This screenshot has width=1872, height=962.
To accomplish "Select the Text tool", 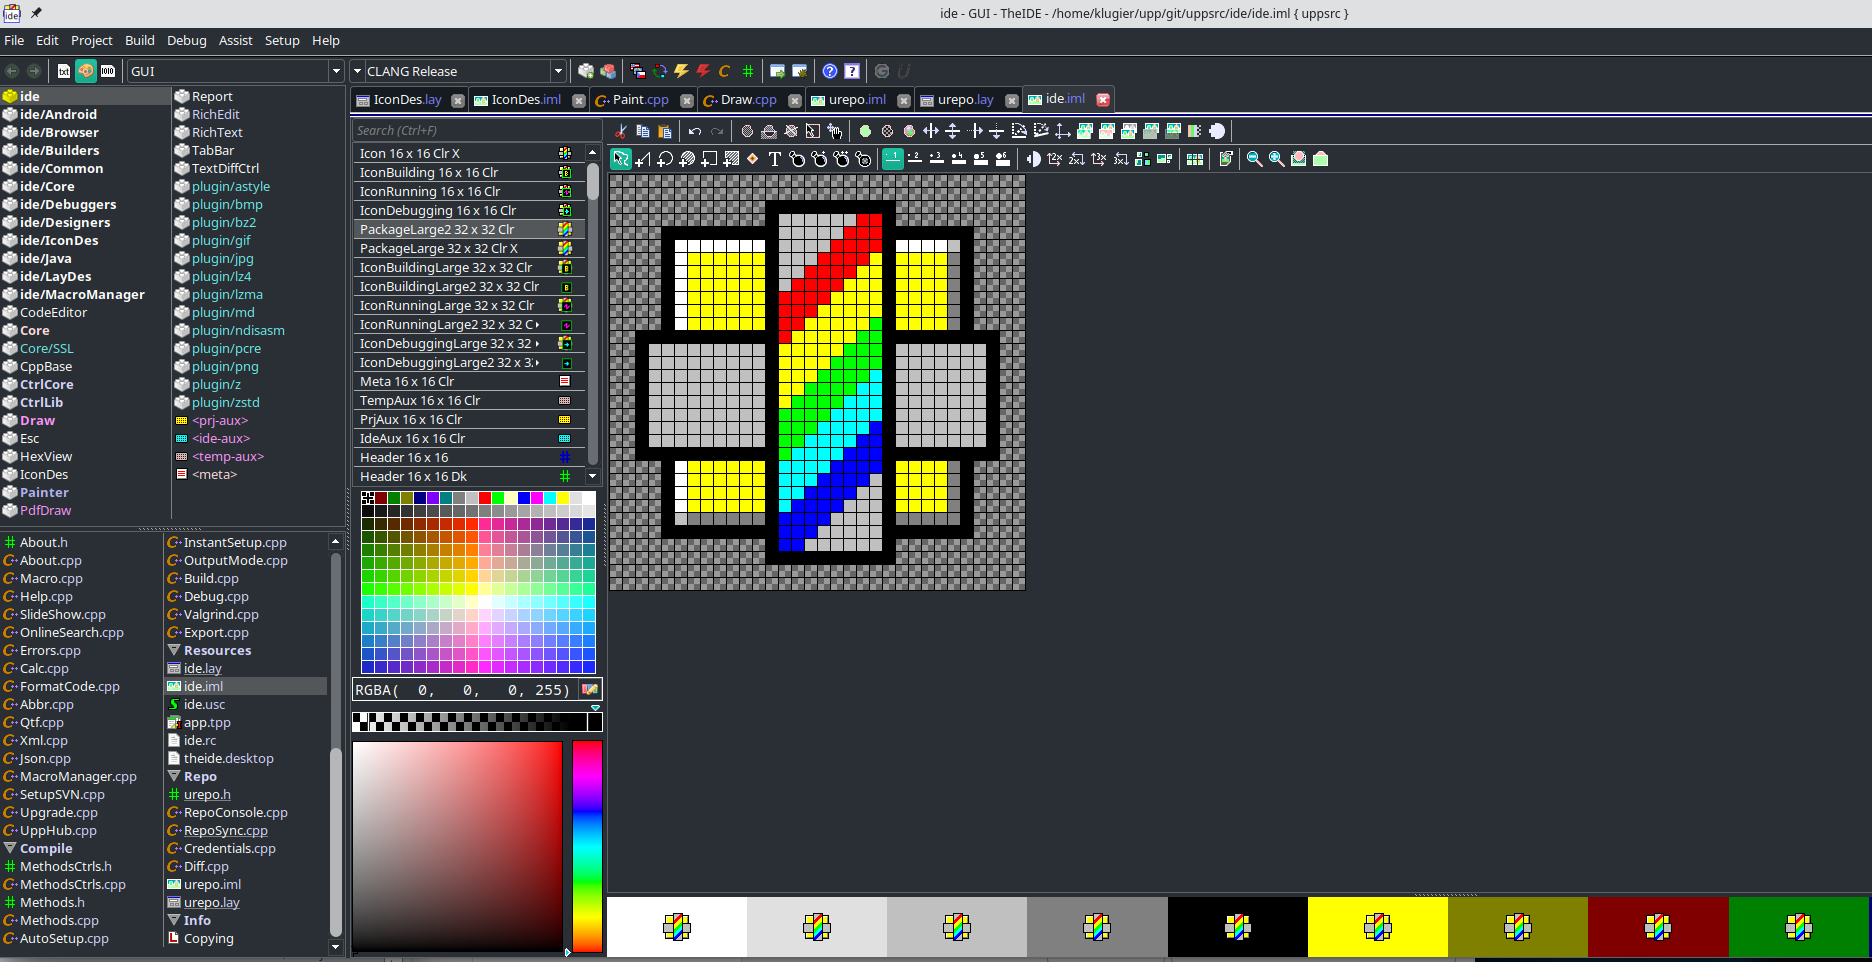I will [x=774, y=159].
